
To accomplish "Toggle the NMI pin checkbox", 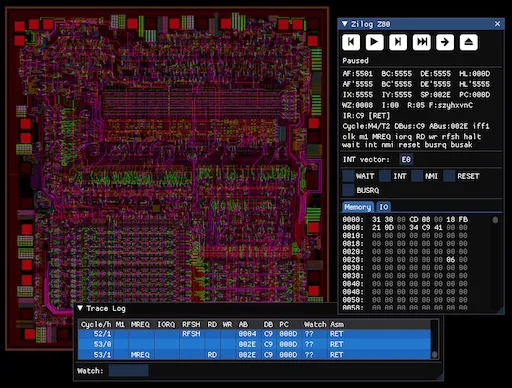I will click(417, 176).
